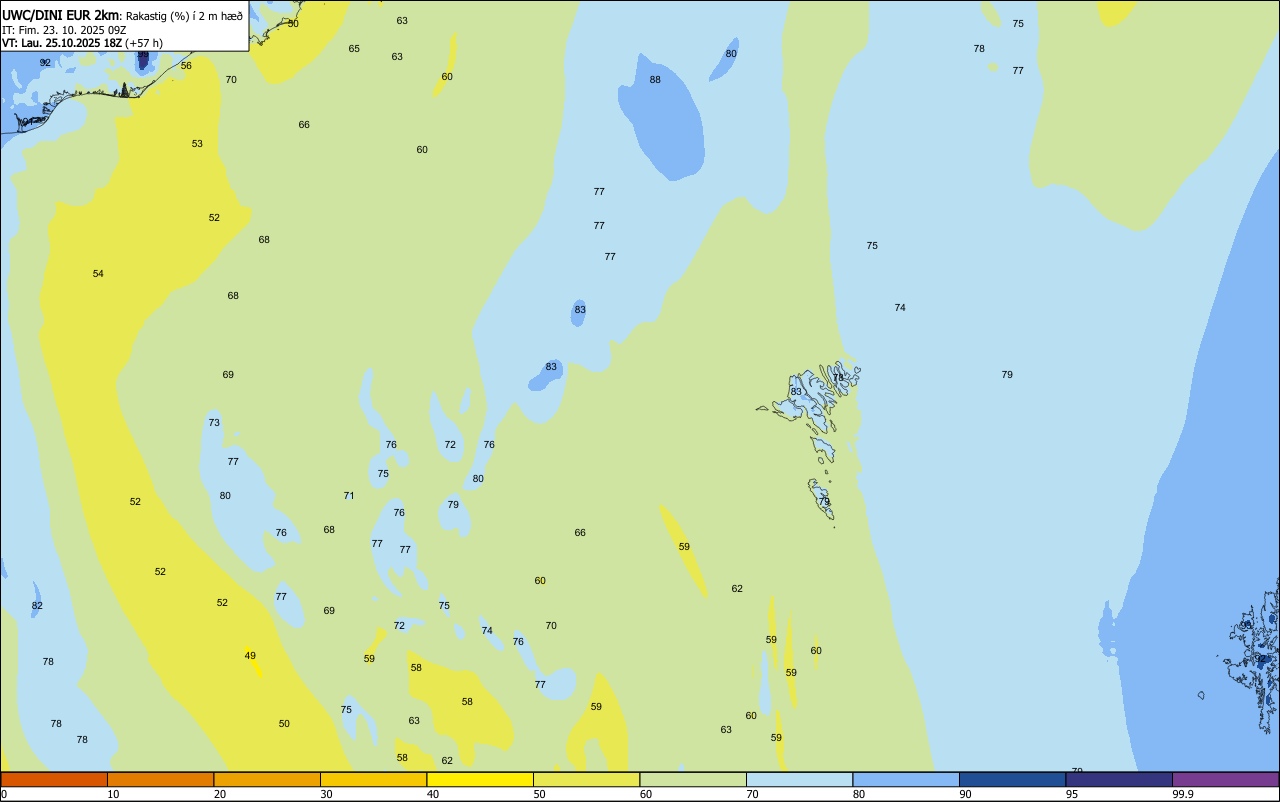Click the "92" value near the coastline

(x=45, y=62)
